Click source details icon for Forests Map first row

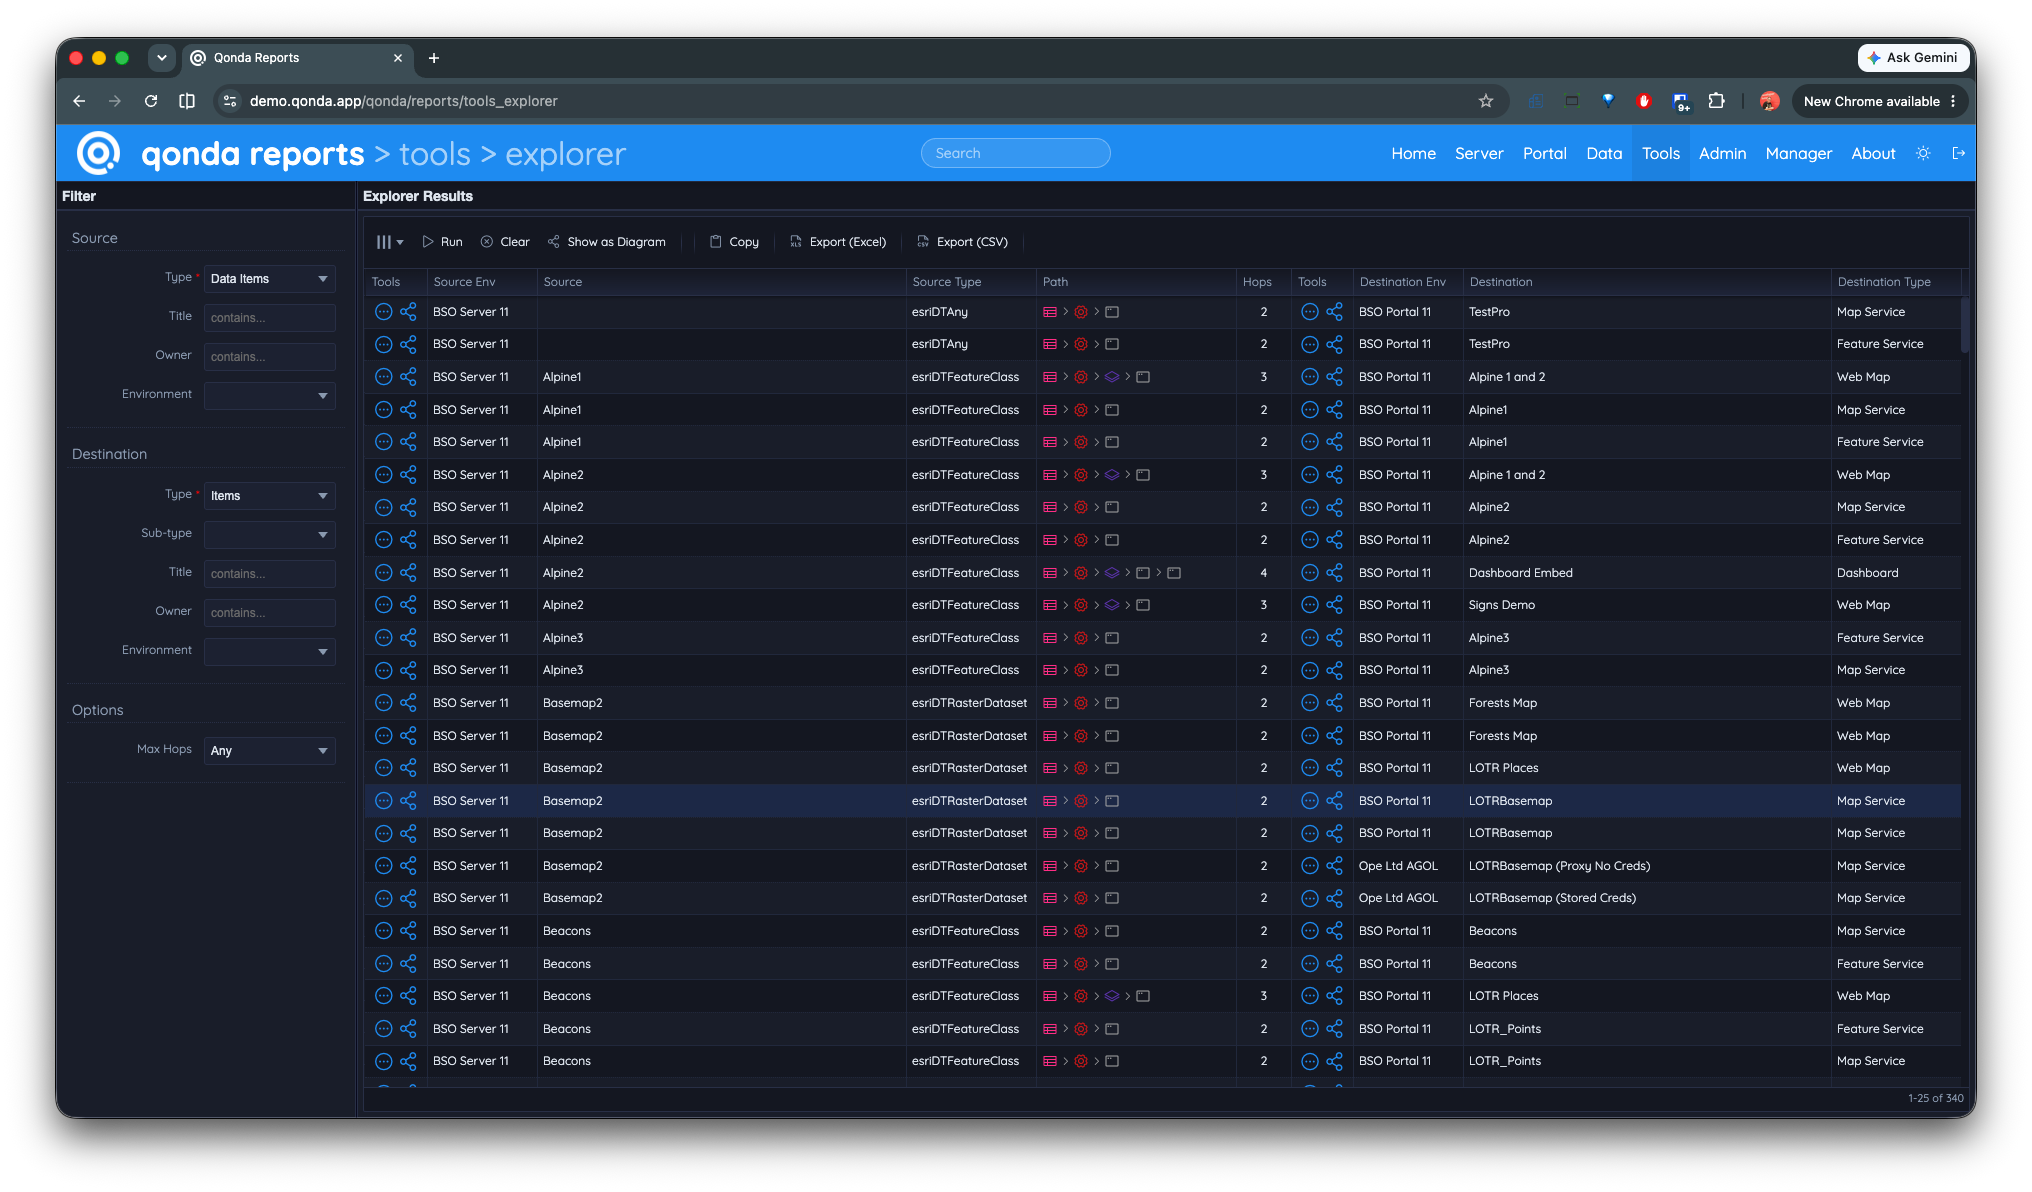tap(383, 703)
